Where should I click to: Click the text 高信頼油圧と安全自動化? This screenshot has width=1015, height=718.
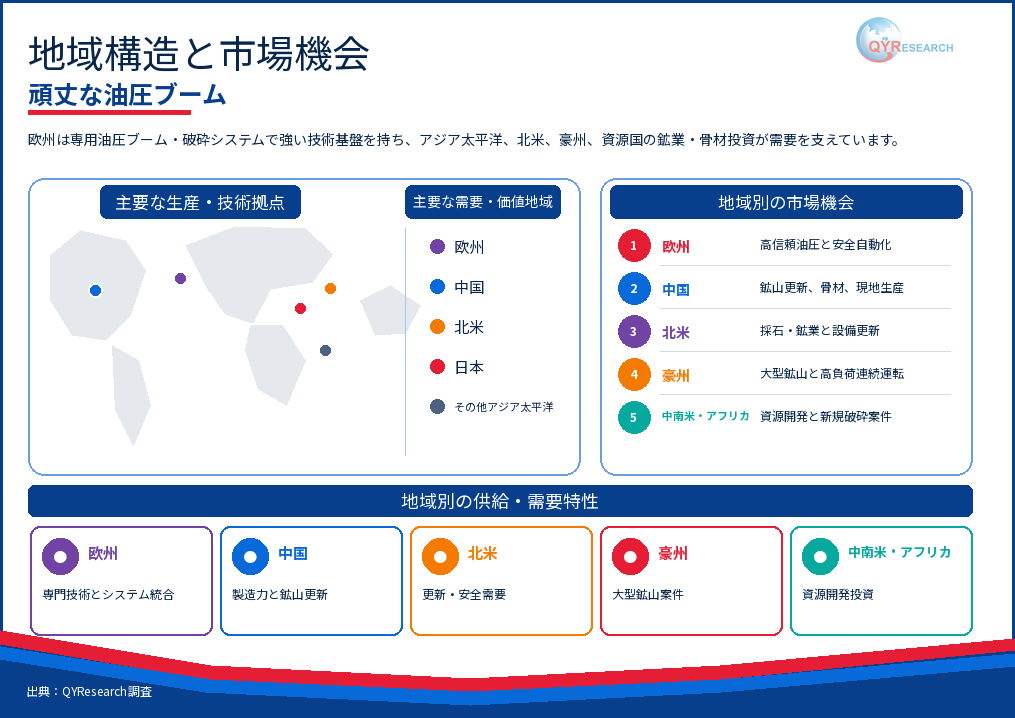(x=825, y=245)
